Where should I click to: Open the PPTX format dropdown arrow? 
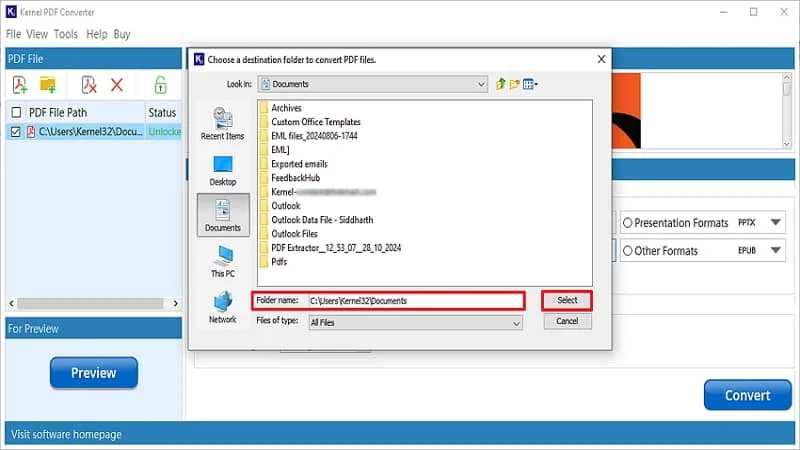pos(776,222)
